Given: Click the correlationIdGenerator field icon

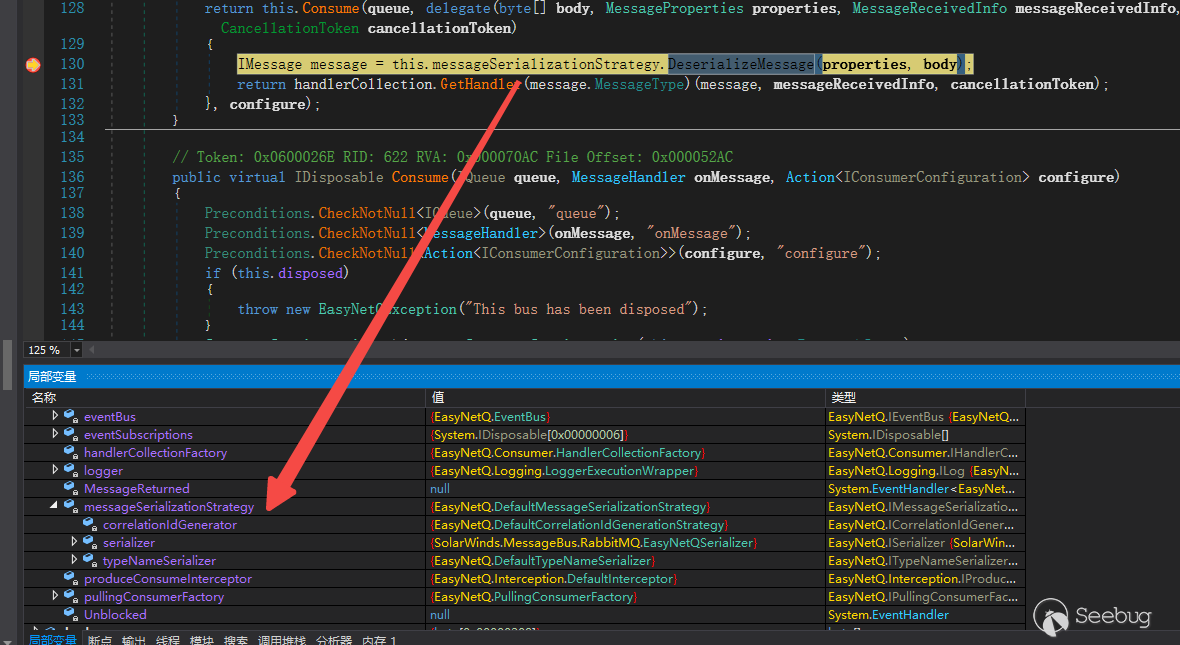Looking at the screenshot, I should [90, 525].
